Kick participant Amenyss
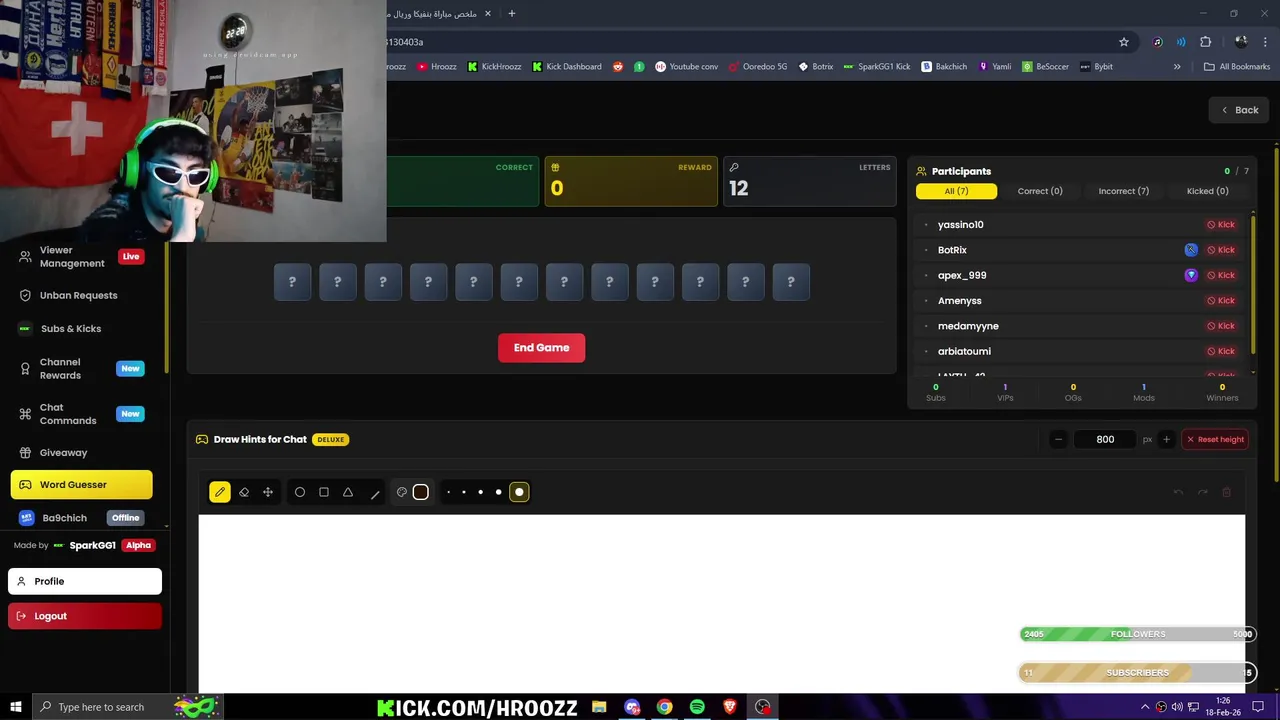 [x=1221, y=300]
